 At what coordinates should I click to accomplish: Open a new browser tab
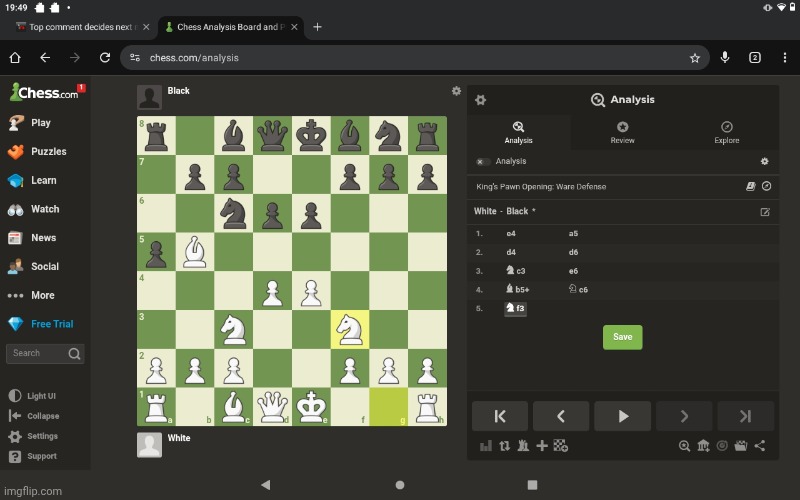tap(317, 27)
